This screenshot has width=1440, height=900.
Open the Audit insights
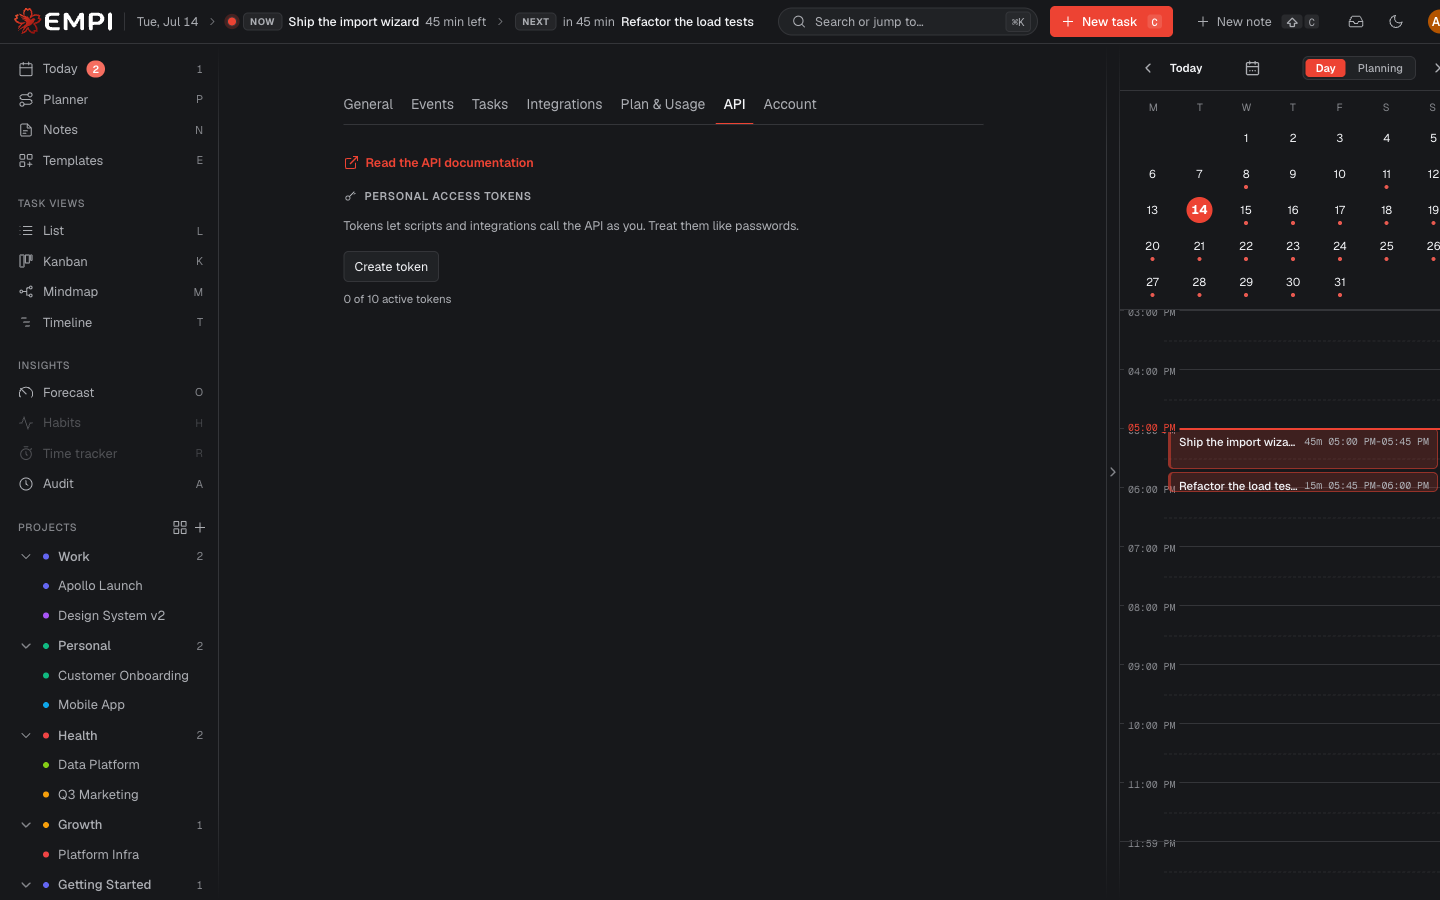click(110, 484)
